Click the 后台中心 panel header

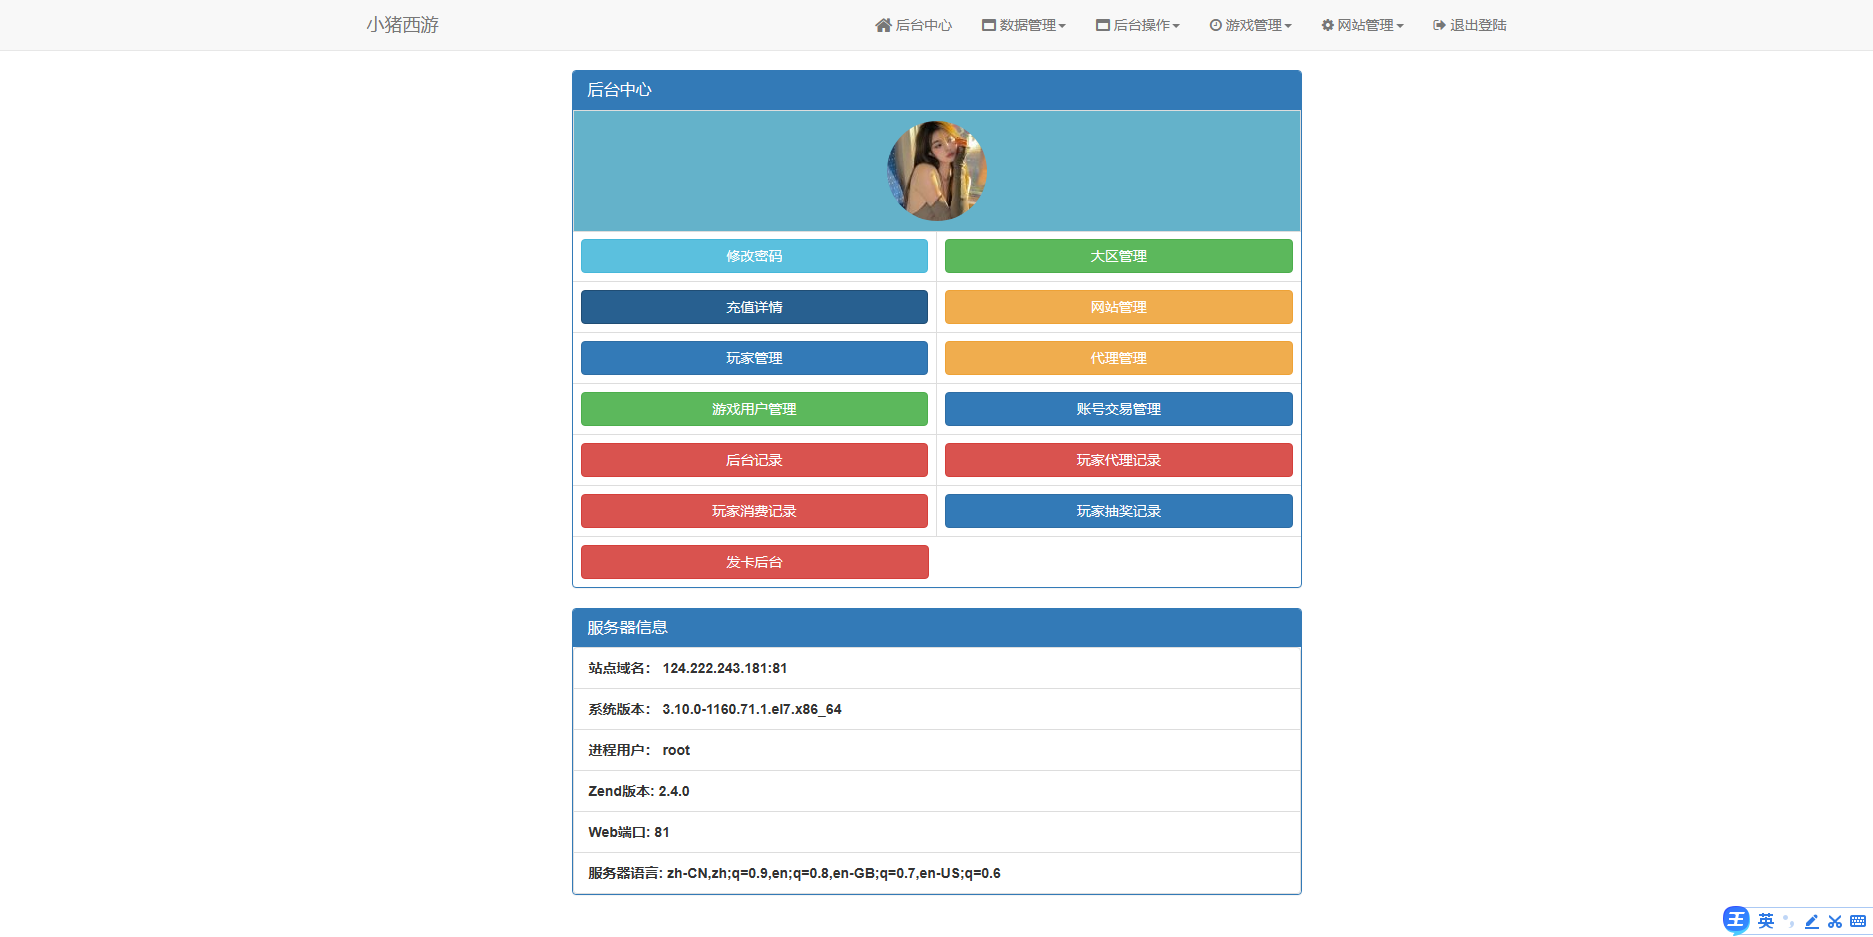tap(937, 90)
